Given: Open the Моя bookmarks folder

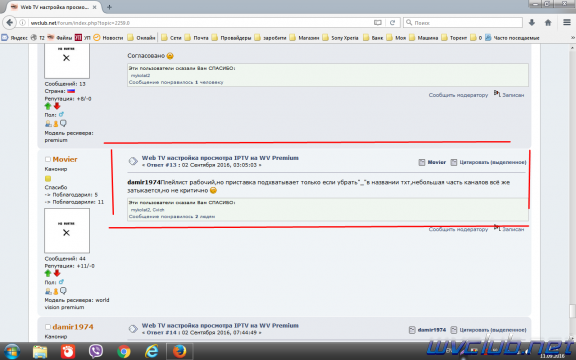Looking at the screenshot, I should [396, 37].
